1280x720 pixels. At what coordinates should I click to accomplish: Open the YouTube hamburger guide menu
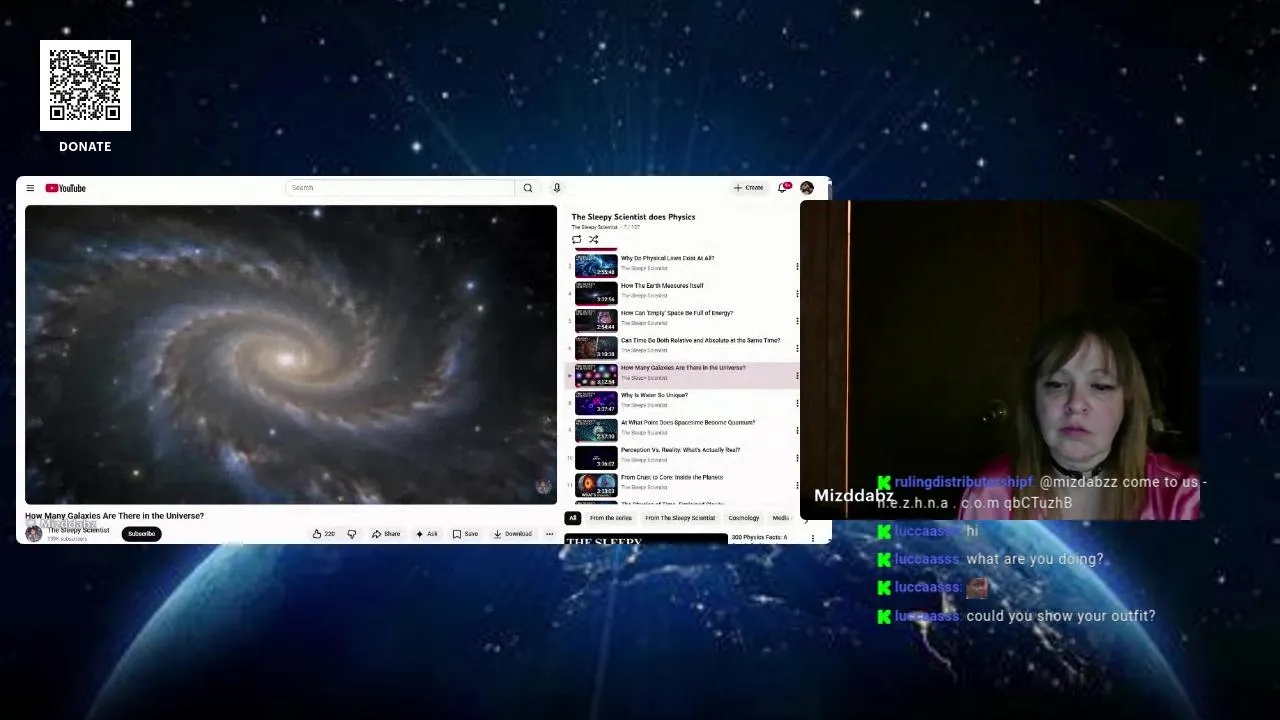click(30, 188)
